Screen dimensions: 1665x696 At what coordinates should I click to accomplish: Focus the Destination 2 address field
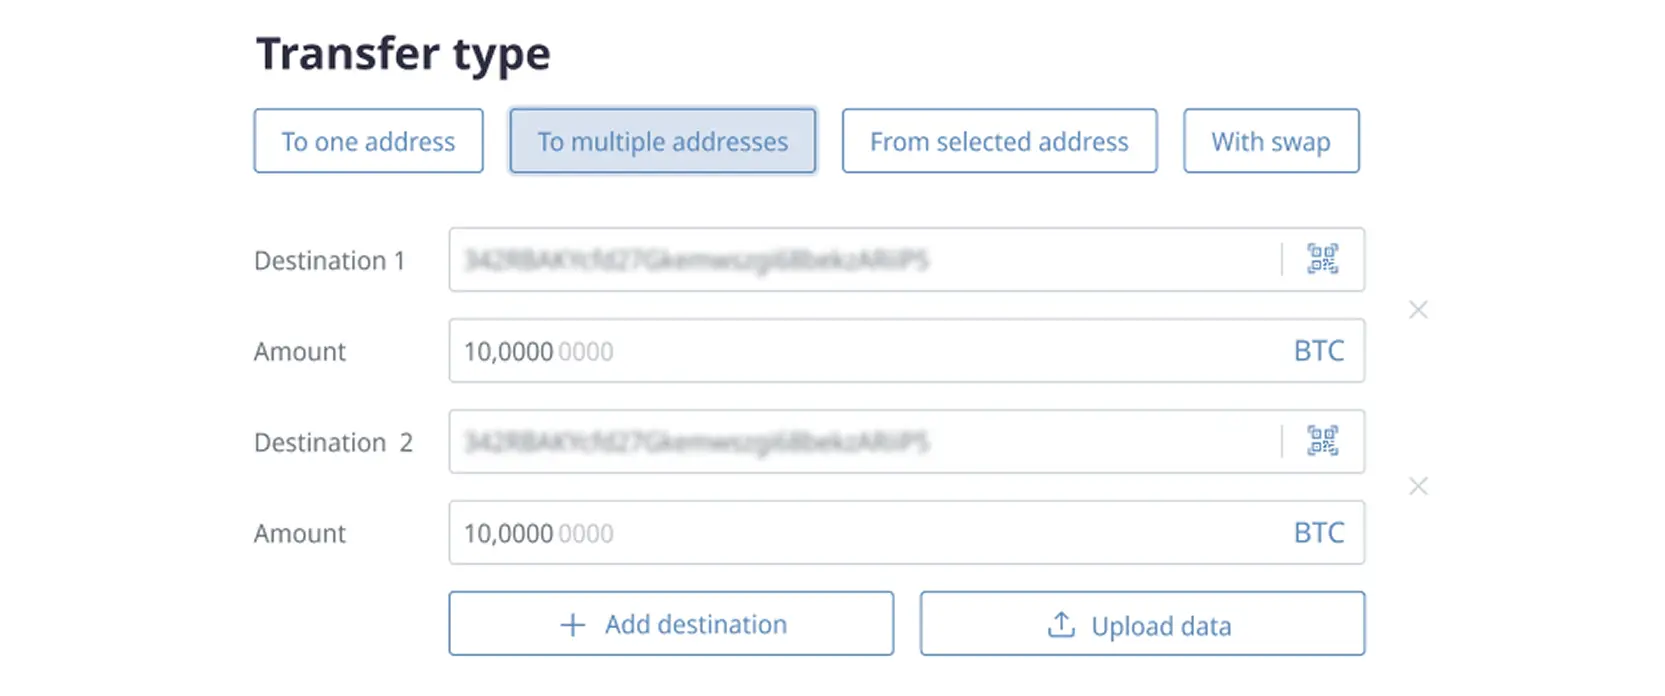coord(860,441)
